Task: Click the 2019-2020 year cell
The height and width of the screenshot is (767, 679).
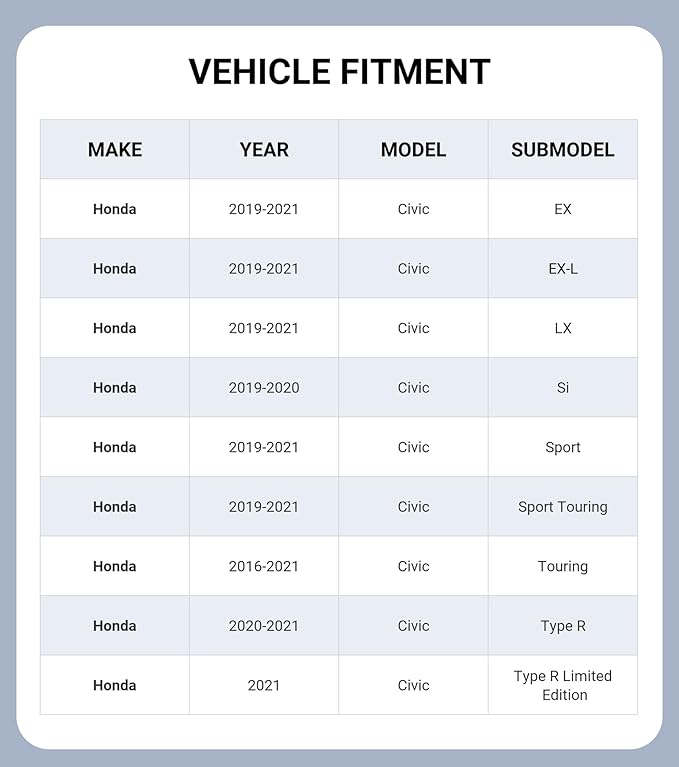Action: click(264, 387)
